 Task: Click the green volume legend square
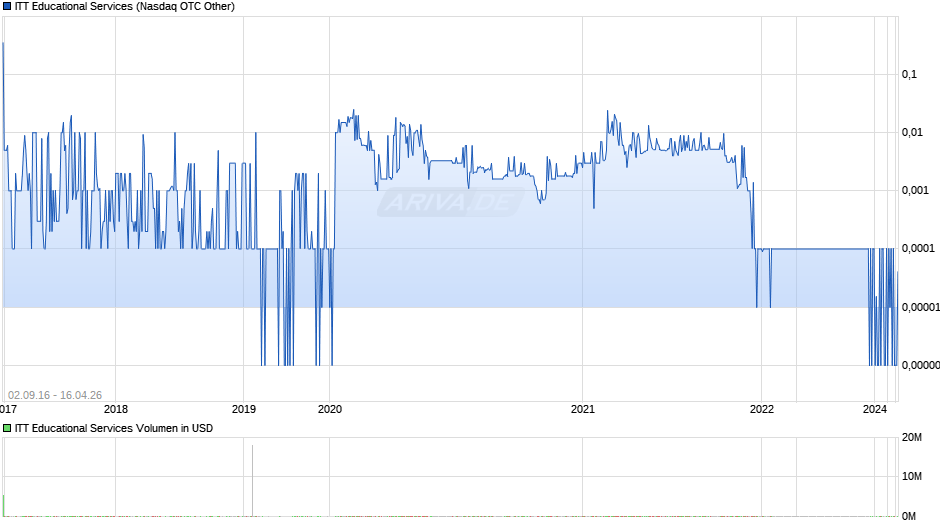(7, 428)
